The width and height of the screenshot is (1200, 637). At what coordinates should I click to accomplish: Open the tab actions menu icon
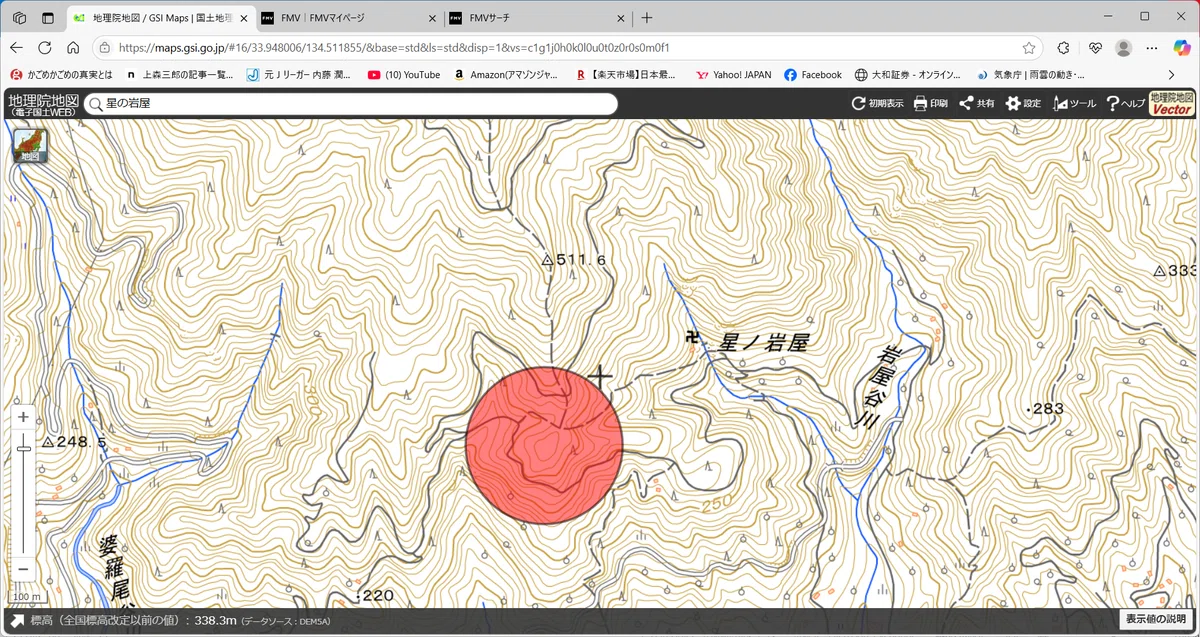point(47,17)
